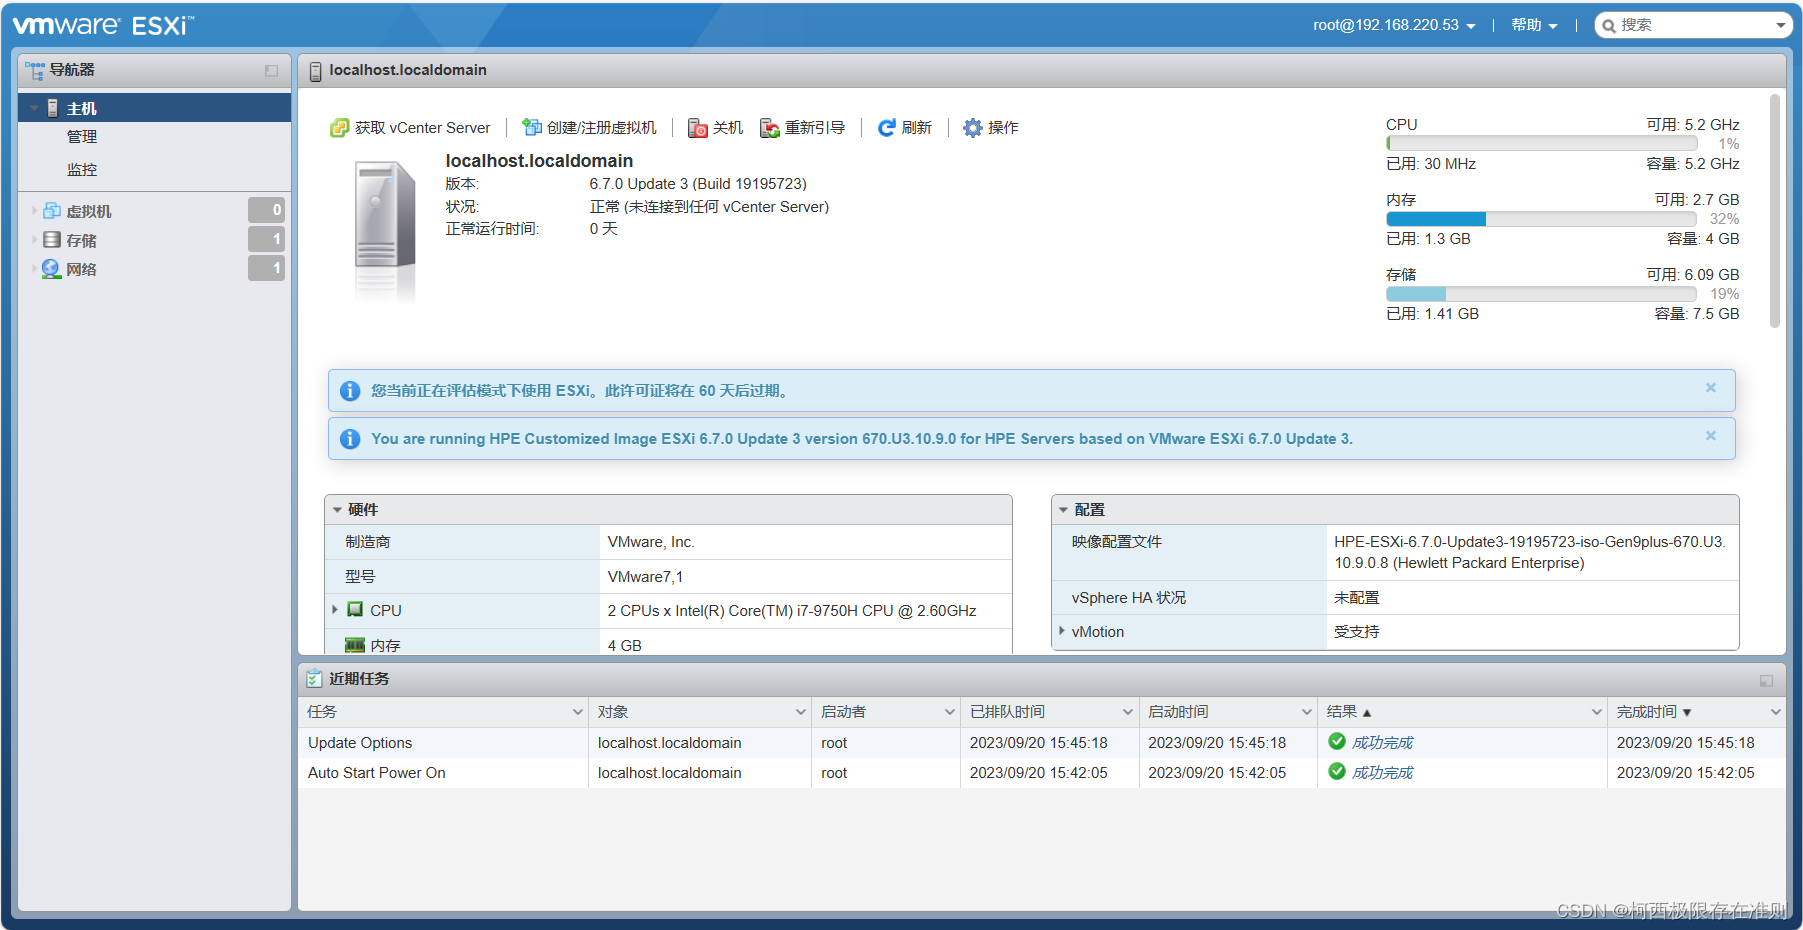Select the 网络 network icon in navigator
The width and height of the screenshot is (1803, 930).
51,268
